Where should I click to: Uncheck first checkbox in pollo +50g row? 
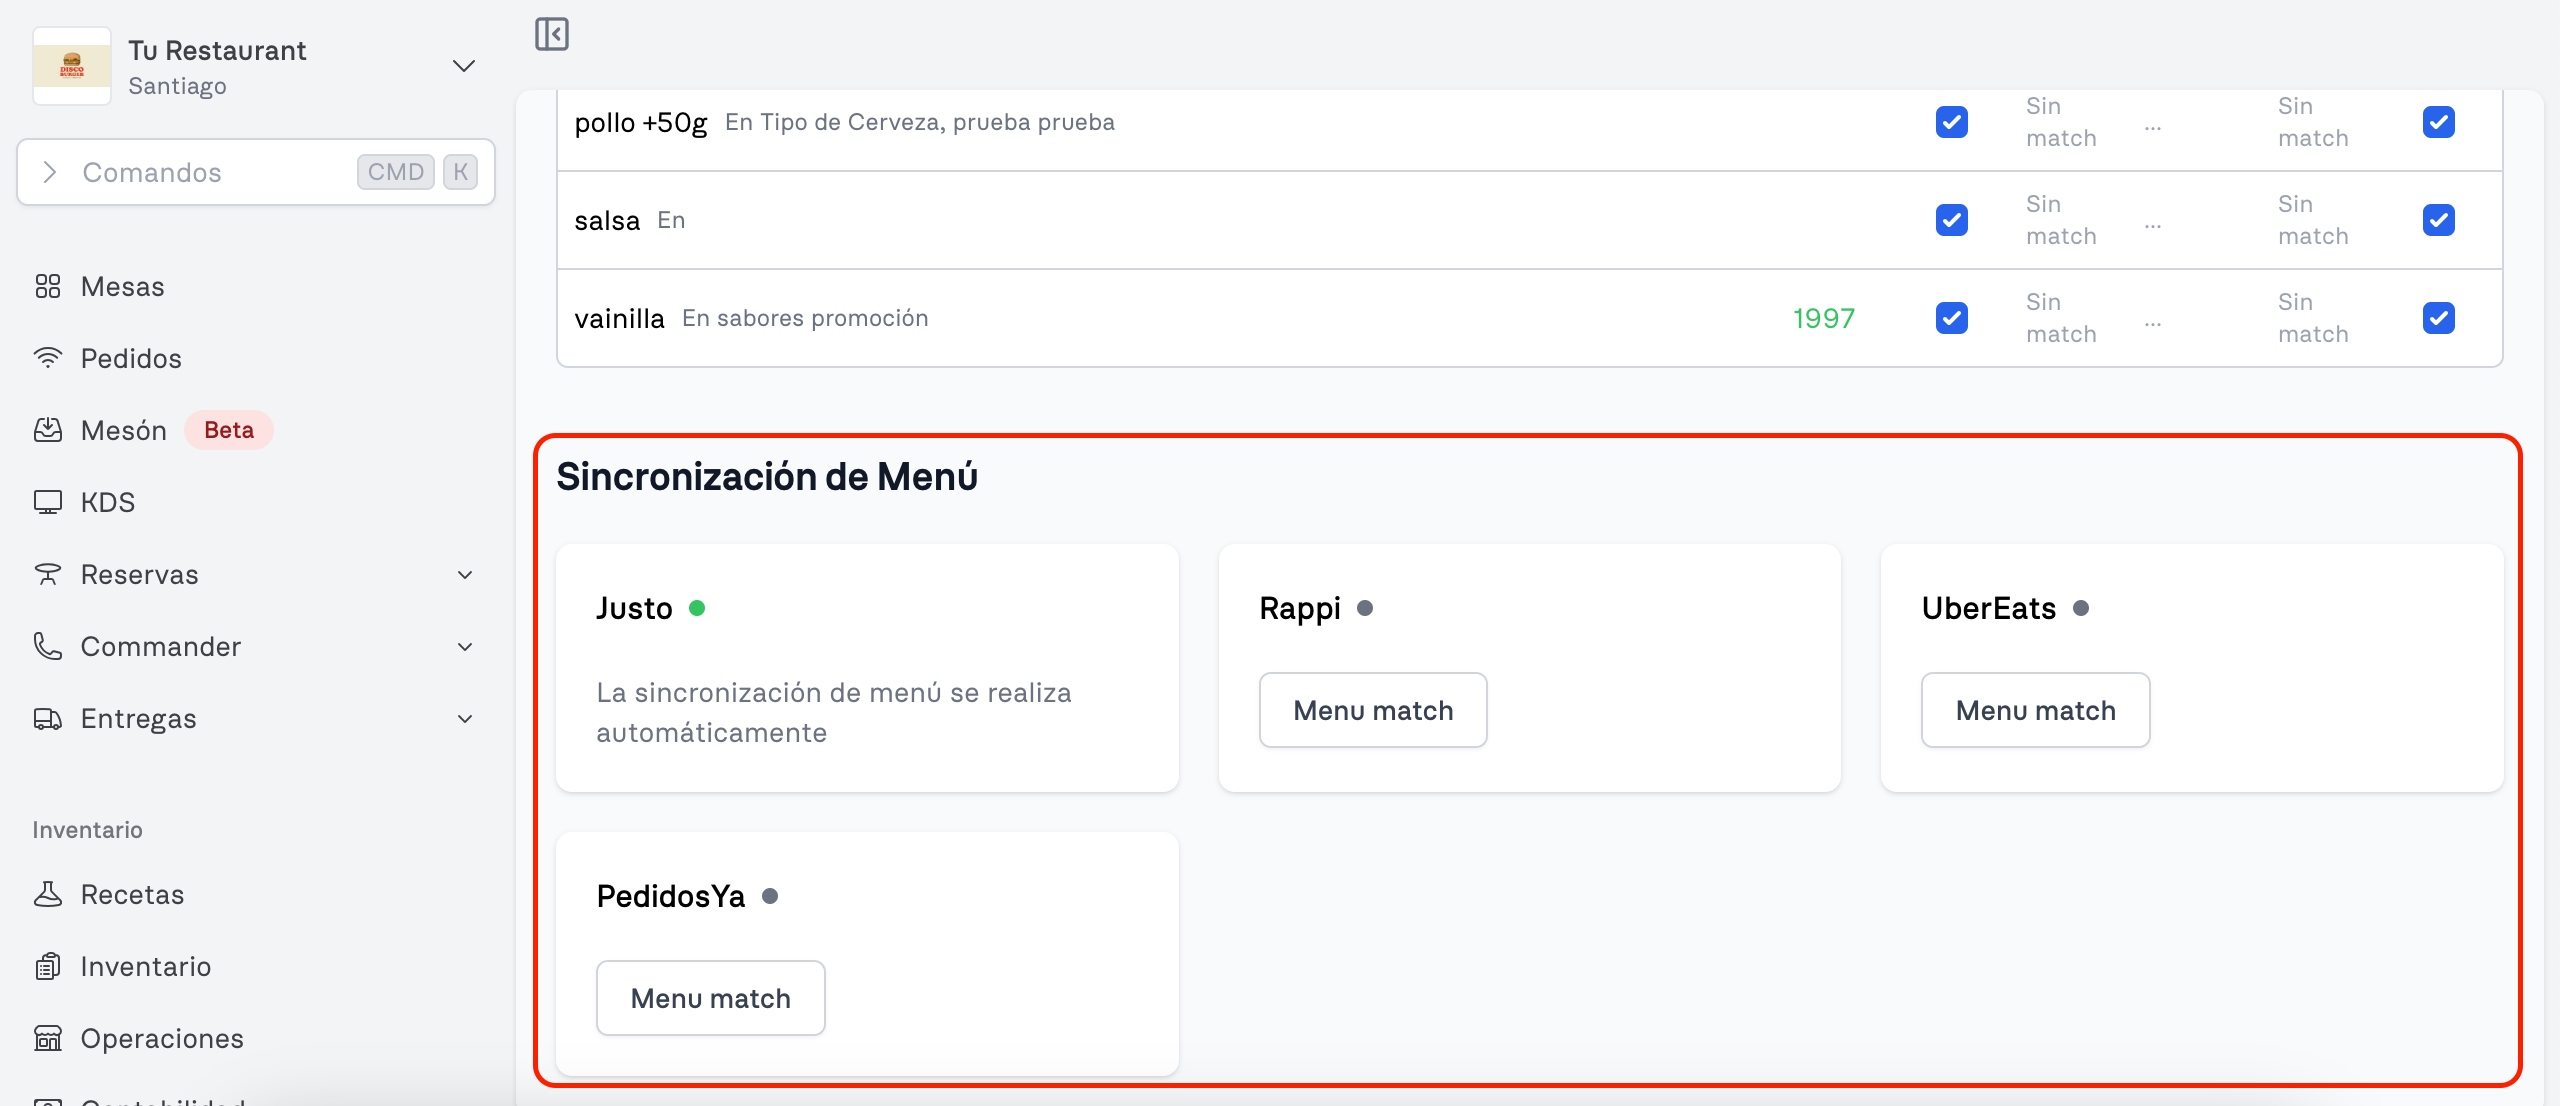click(x=1952, y=122)
